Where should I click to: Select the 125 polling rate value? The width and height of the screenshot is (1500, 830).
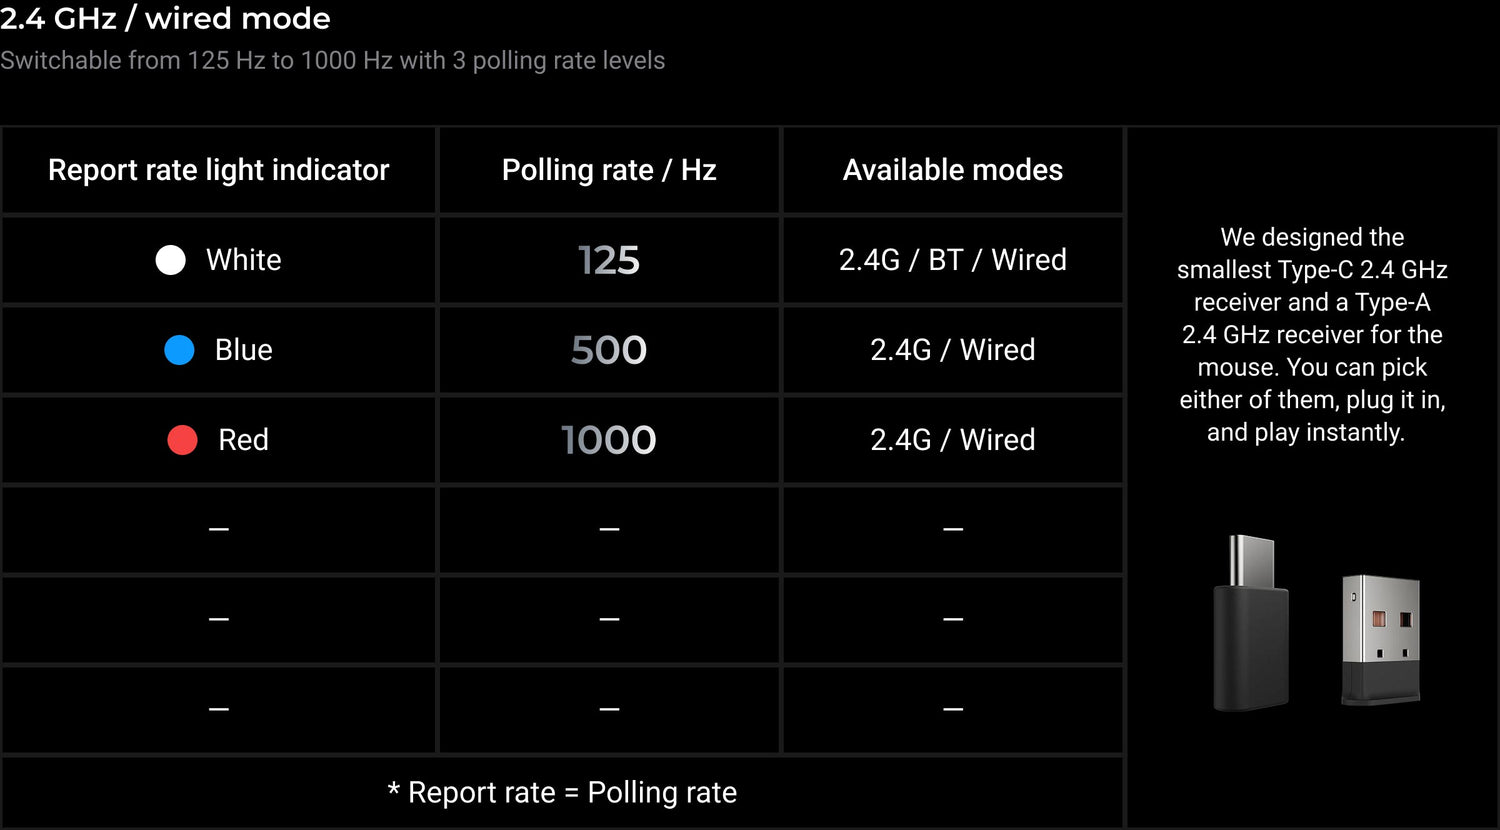609,260
